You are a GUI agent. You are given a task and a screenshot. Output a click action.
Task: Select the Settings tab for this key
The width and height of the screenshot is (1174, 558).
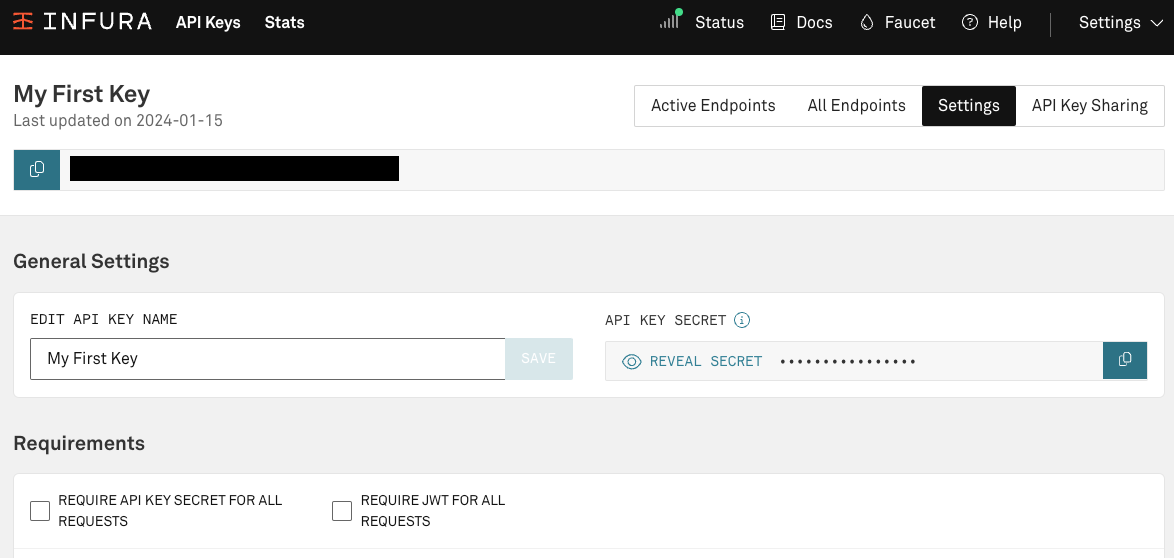[x=969, y=106]
